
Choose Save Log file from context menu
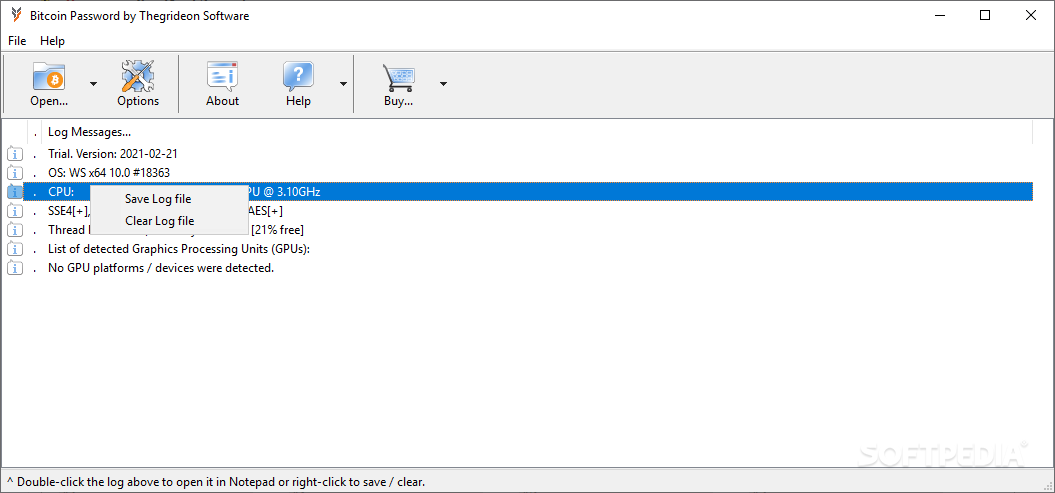[x=158, y=199]
